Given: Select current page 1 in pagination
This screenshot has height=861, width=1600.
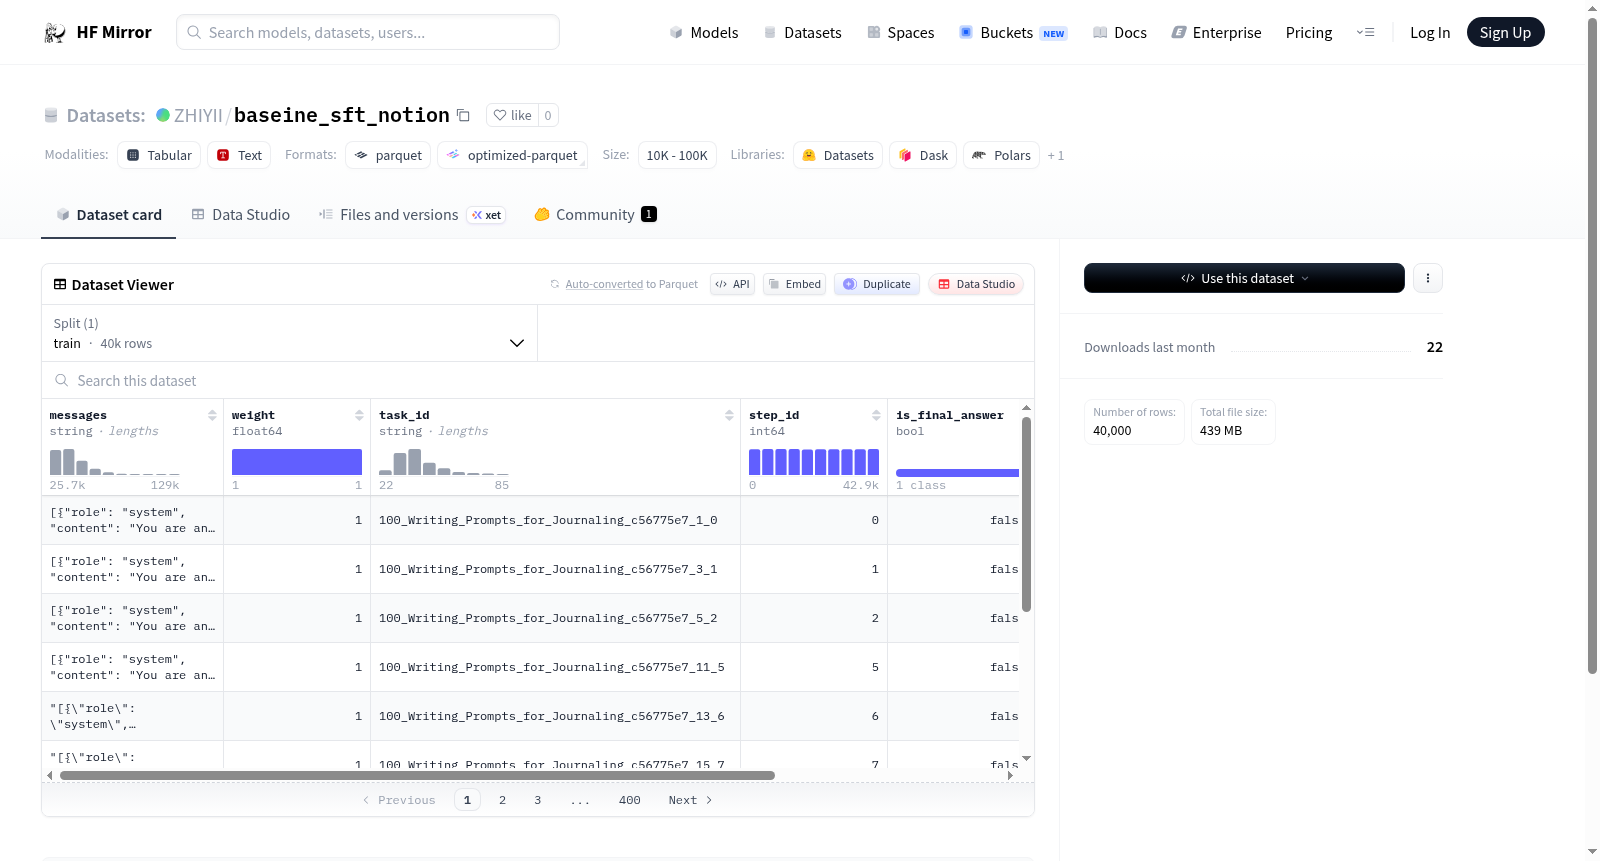Looking at the screenshot, I should click(x=467, y=800).
